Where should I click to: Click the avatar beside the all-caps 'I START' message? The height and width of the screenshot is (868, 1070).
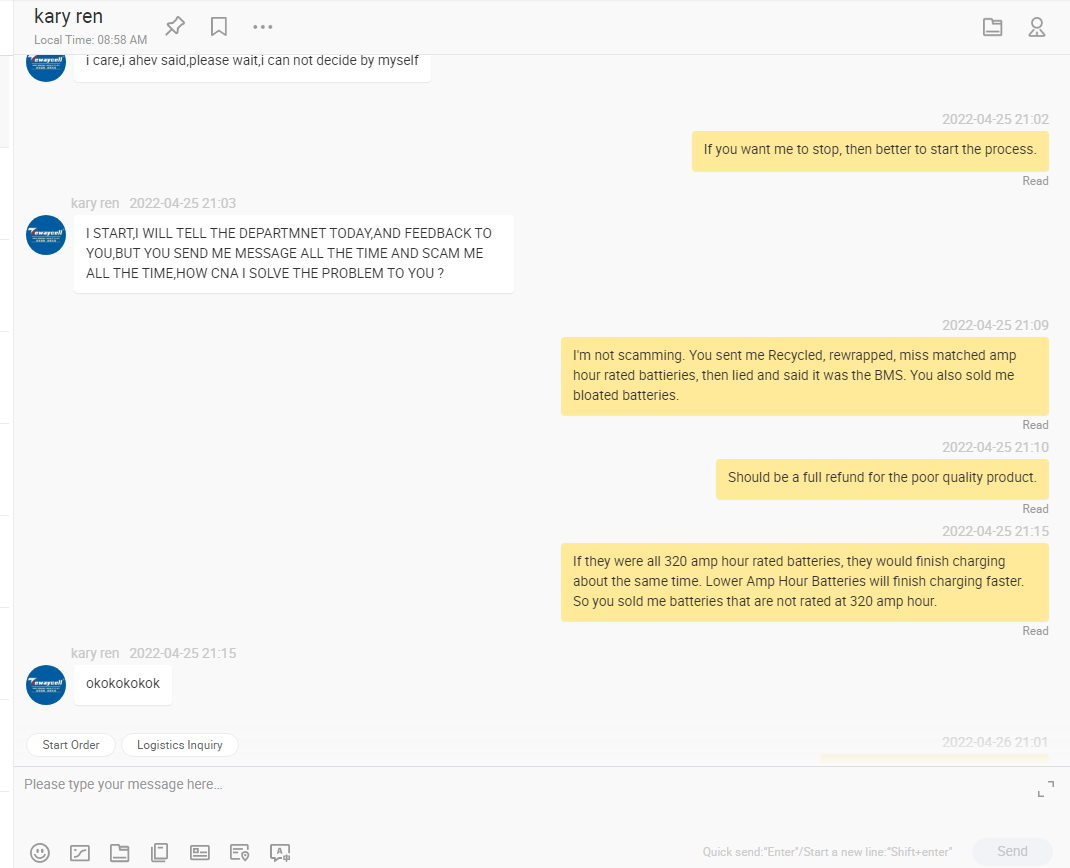coord(46,235)
